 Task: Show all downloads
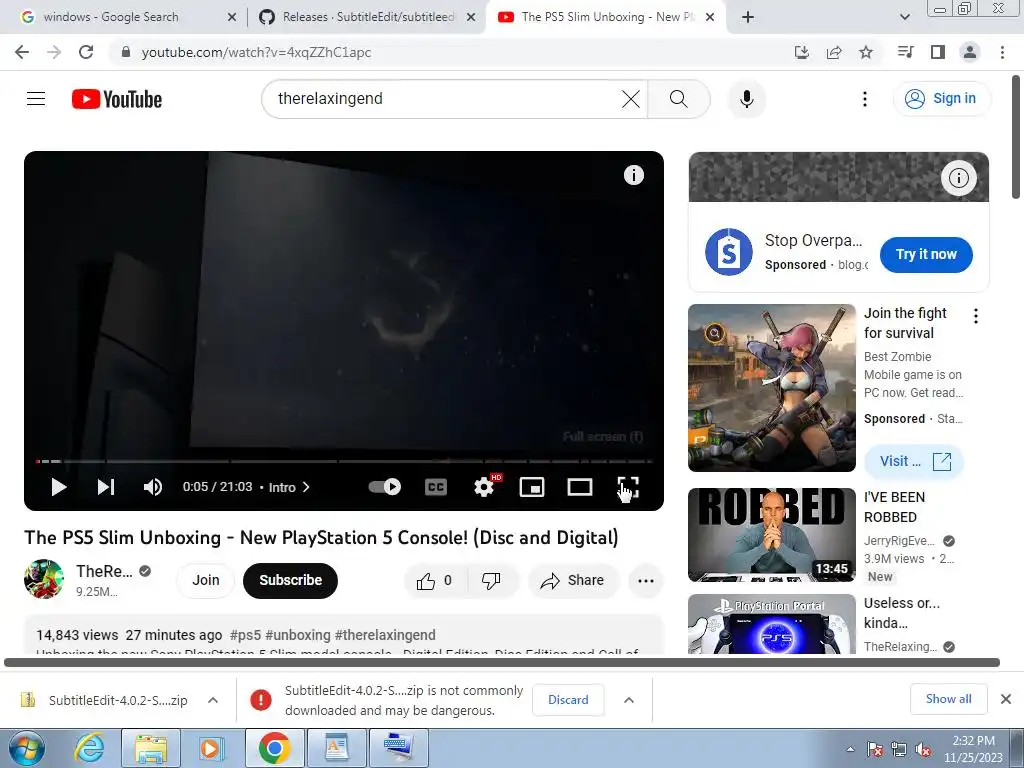pyautogui.click(x=948, y=699)
